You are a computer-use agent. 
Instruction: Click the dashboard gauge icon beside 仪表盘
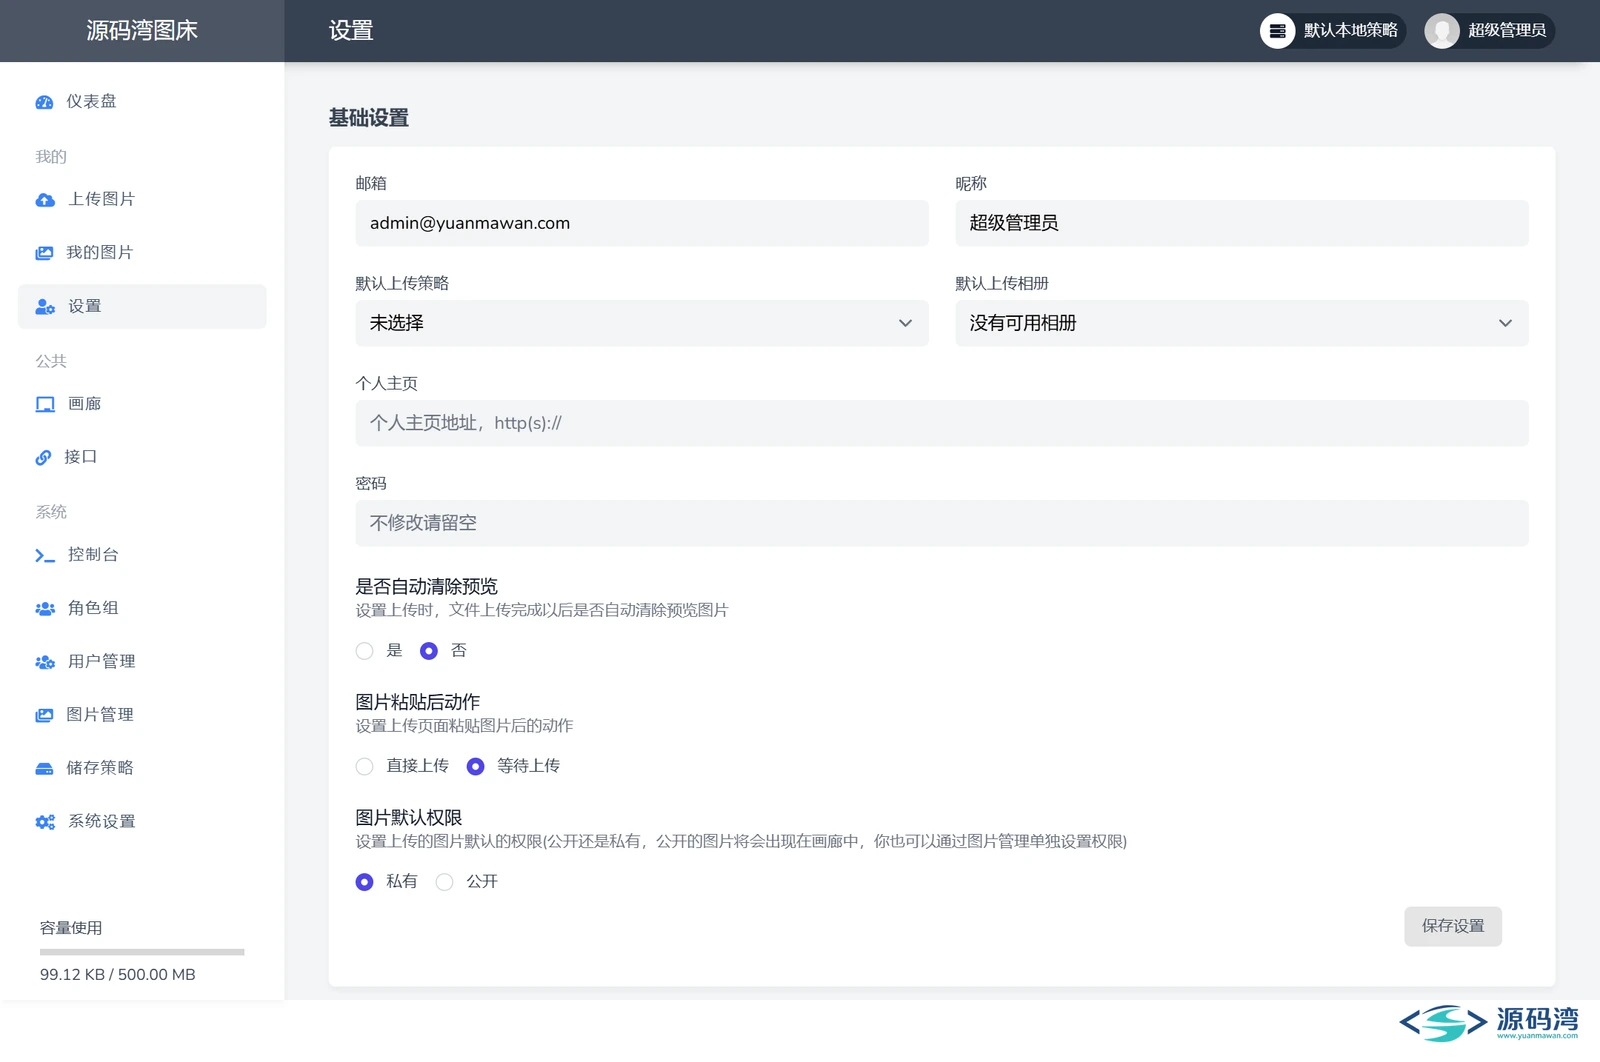(44, 102)
